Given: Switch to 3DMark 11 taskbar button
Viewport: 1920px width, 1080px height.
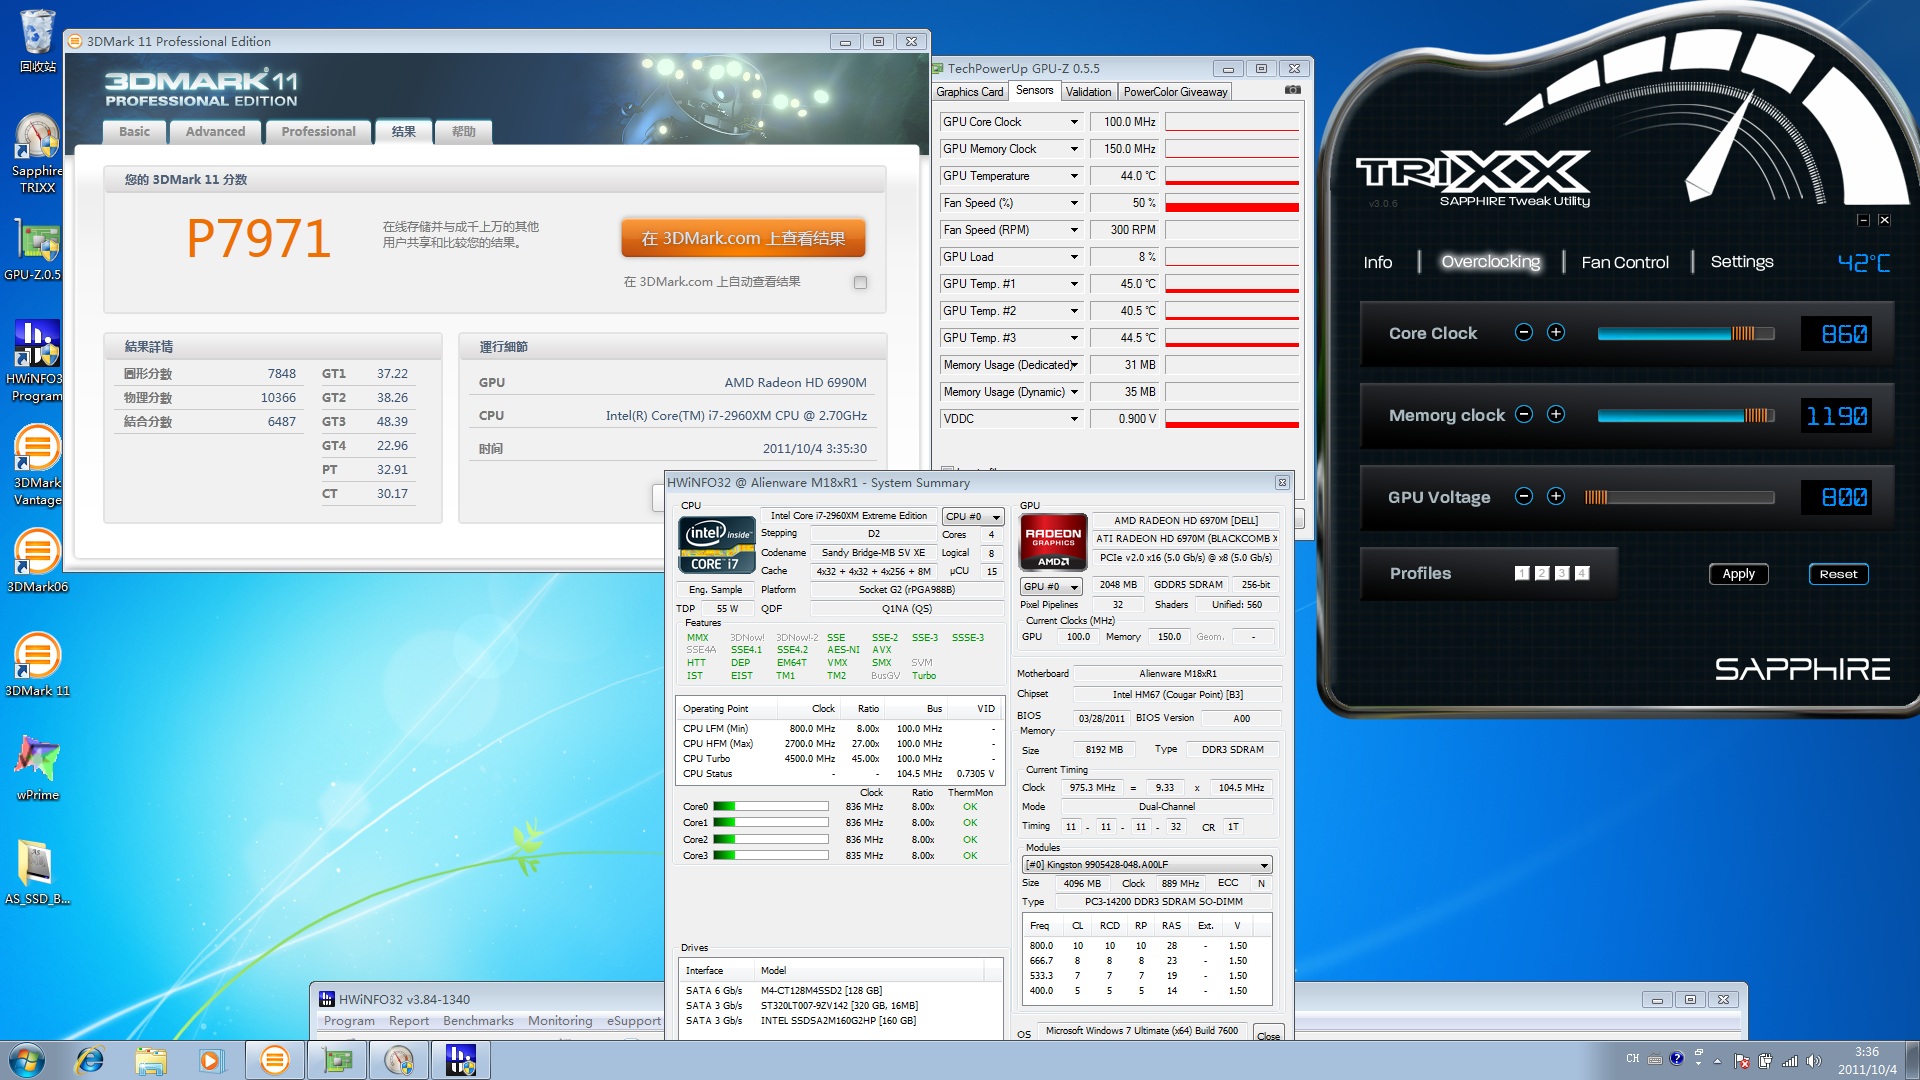Looking at the screenshot, I should click(x=275, y=1060).
